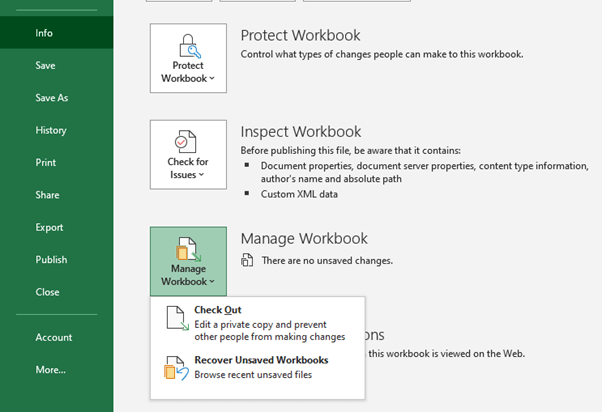The width and height of the screenshot is (602, 412).
Task: Click the Check for Issues document icon
Action: tap(188, 141)
